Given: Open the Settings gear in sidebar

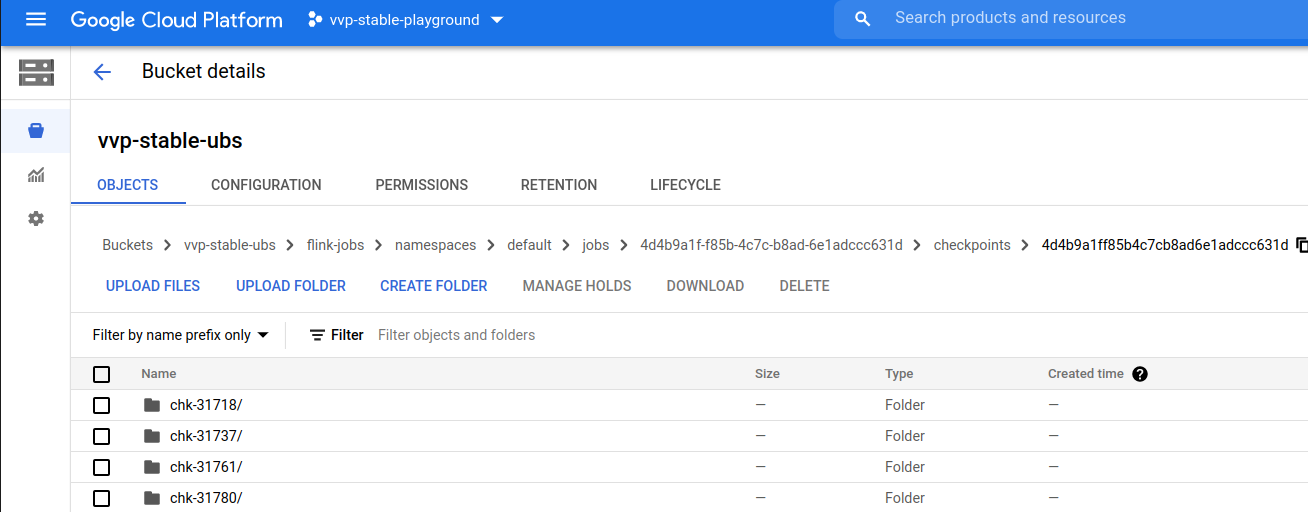Looking at the screenshot, I should pos(36,218).
